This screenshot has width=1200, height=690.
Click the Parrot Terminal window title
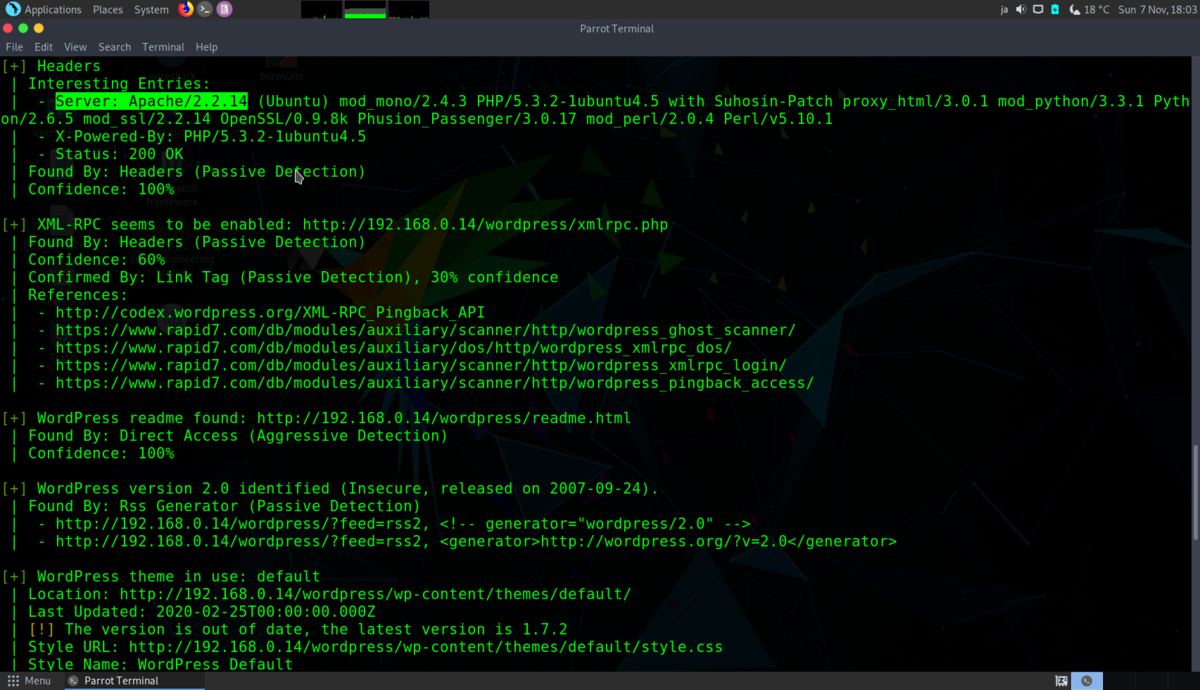point(616,29)
